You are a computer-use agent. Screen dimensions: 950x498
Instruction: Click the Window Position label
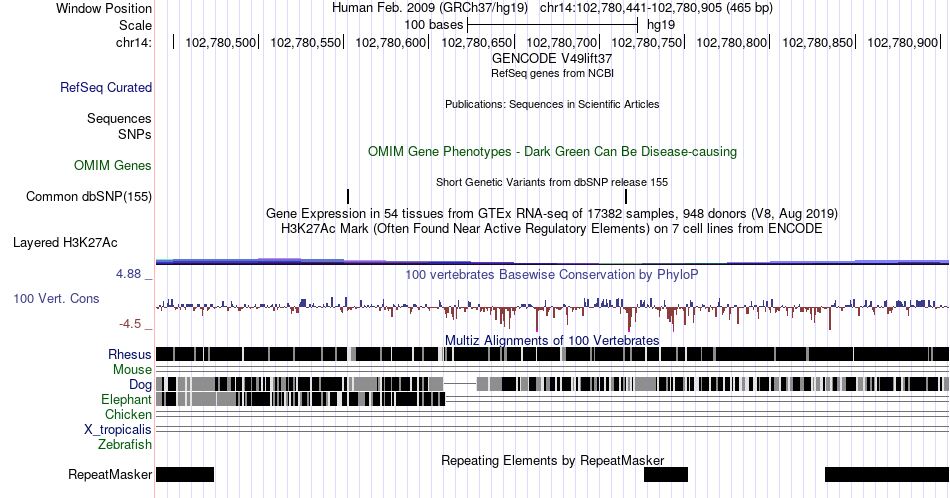pos(104,8)
